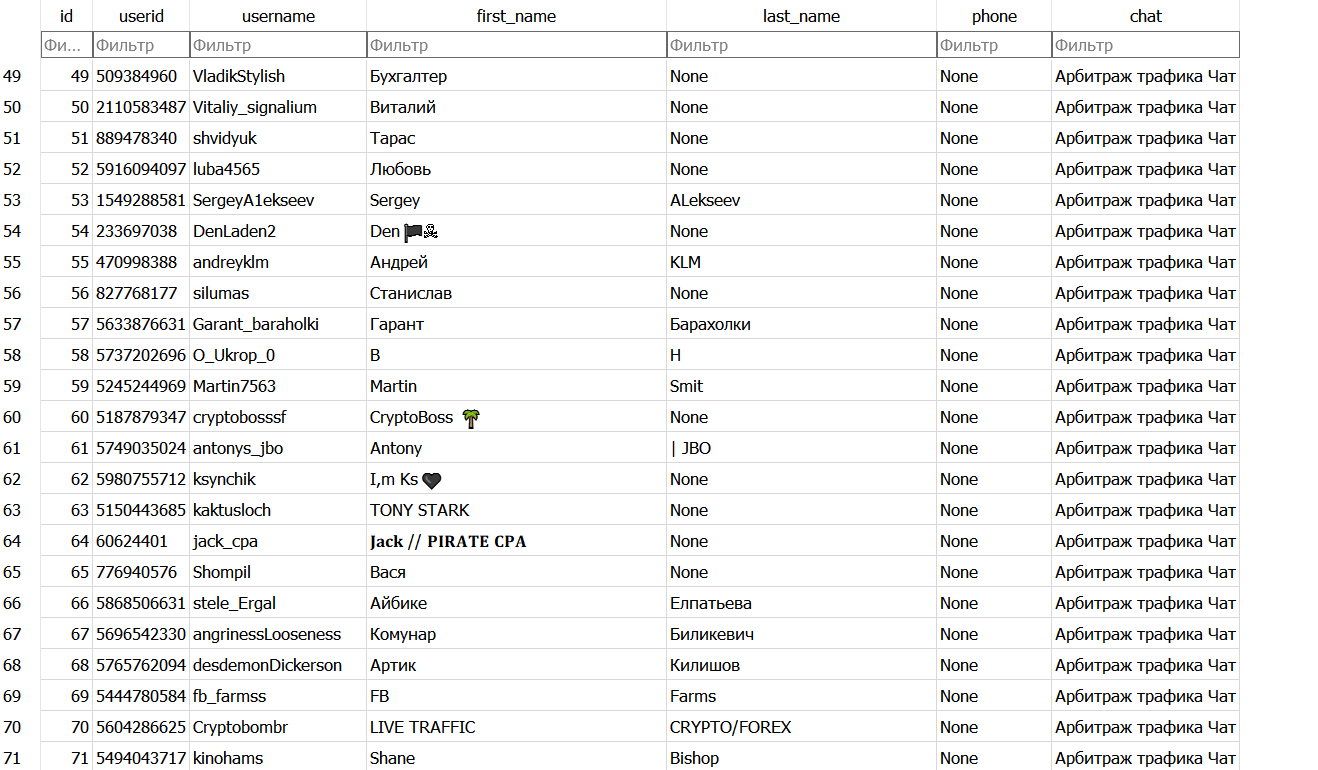The width and height of the screenshot is (1318, 770).
Task: Click the userid cell 5494043717
Action: click(x=141, y=758)
